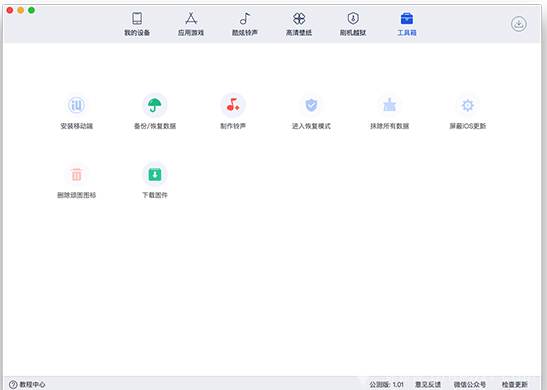Click the 我的设备 tab label
Screen dimensions: 547x390
137,33
